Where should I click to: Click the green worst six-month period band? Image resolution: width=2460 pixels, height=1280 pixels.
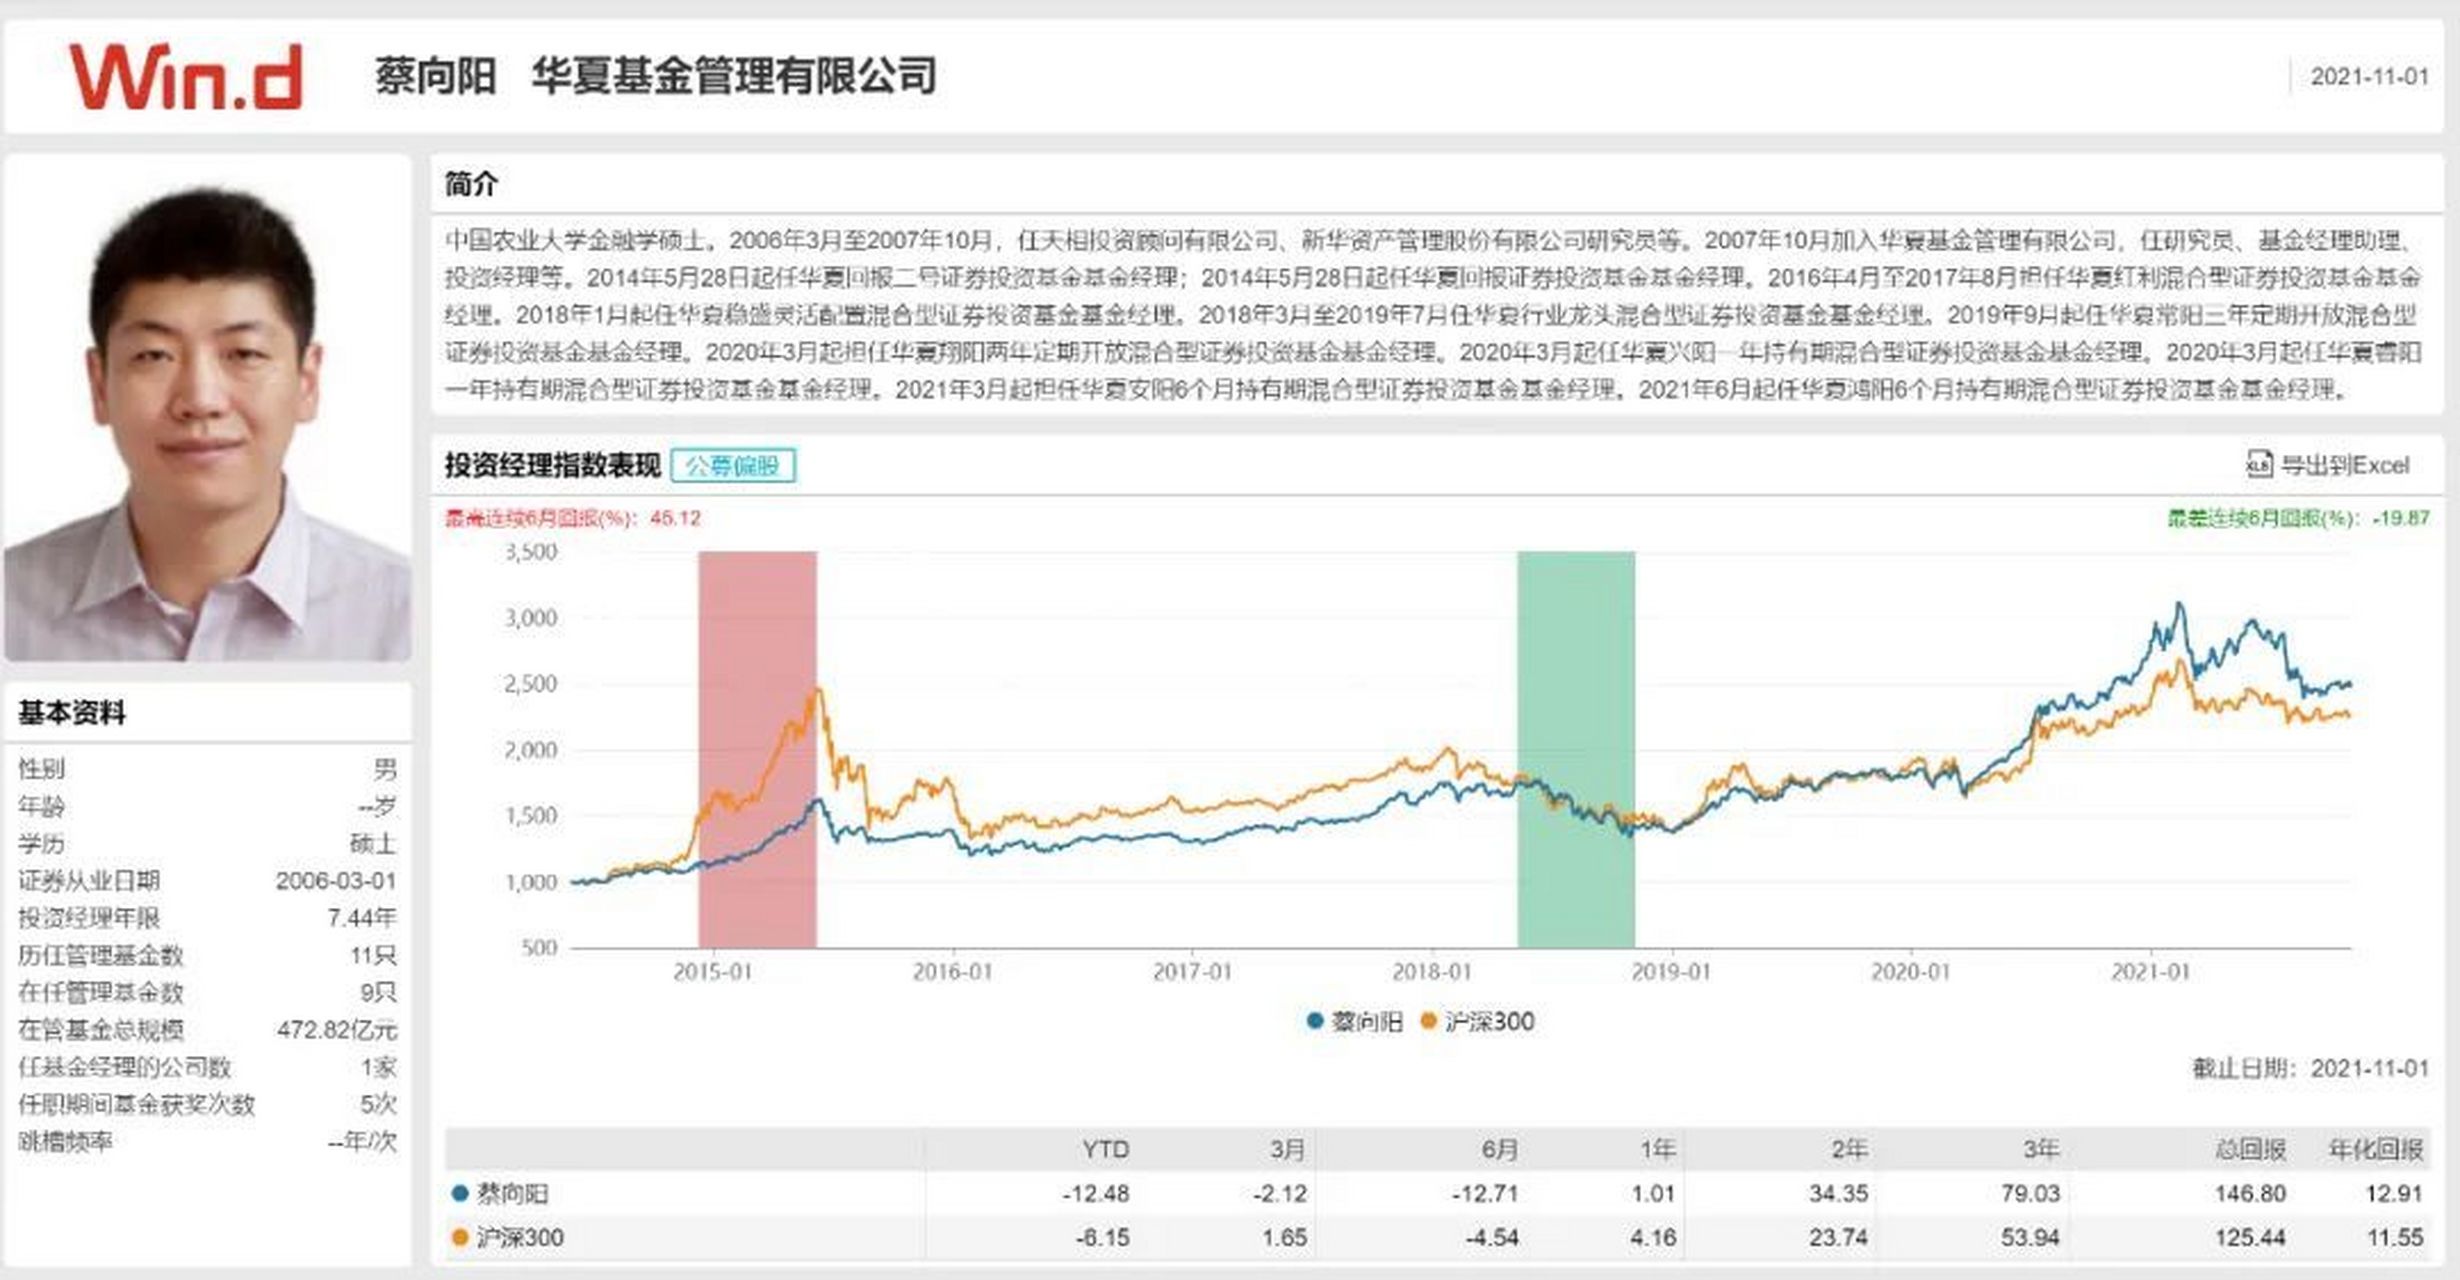1576,749
